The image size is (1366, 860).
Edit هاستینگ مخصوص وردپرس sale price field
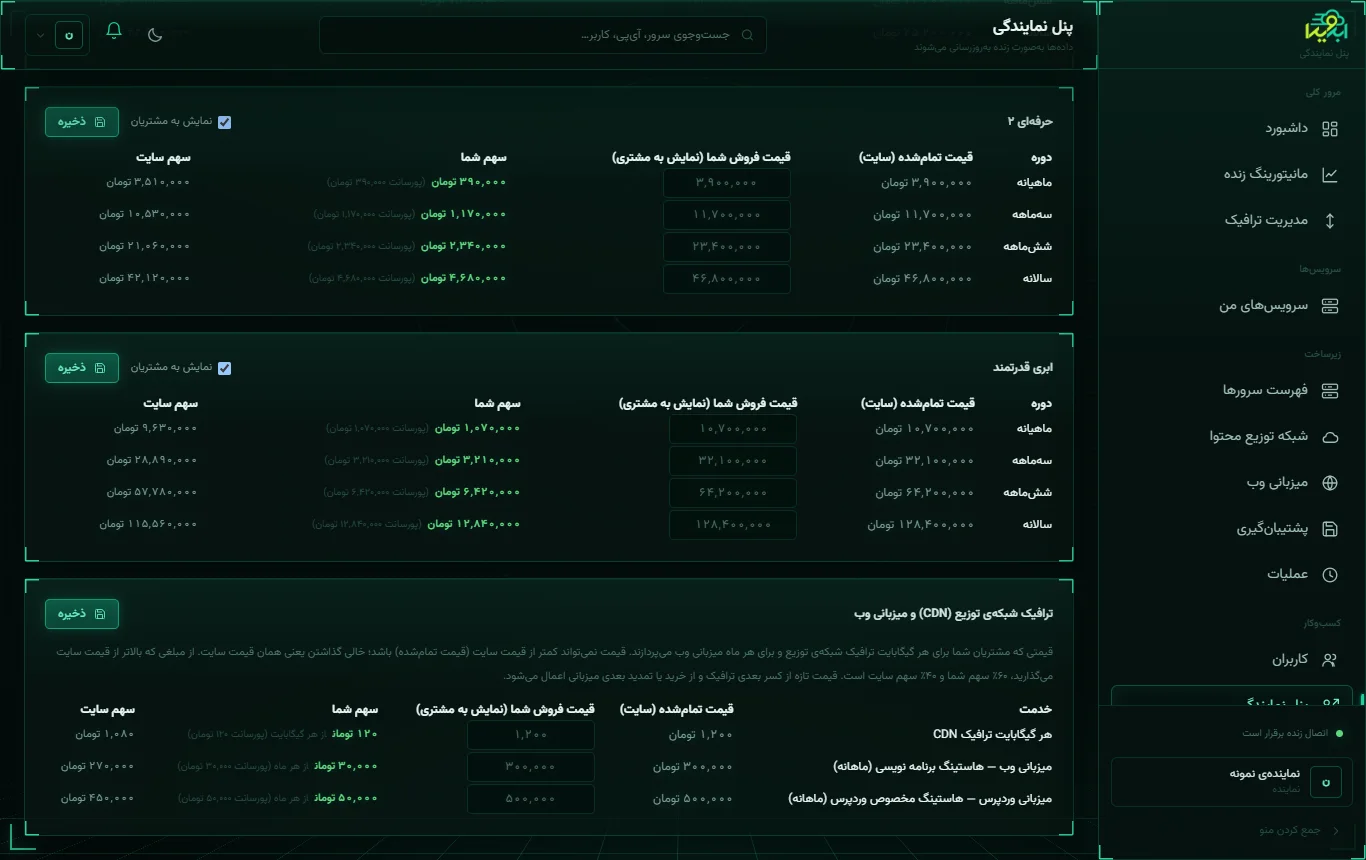pos(531,799)
